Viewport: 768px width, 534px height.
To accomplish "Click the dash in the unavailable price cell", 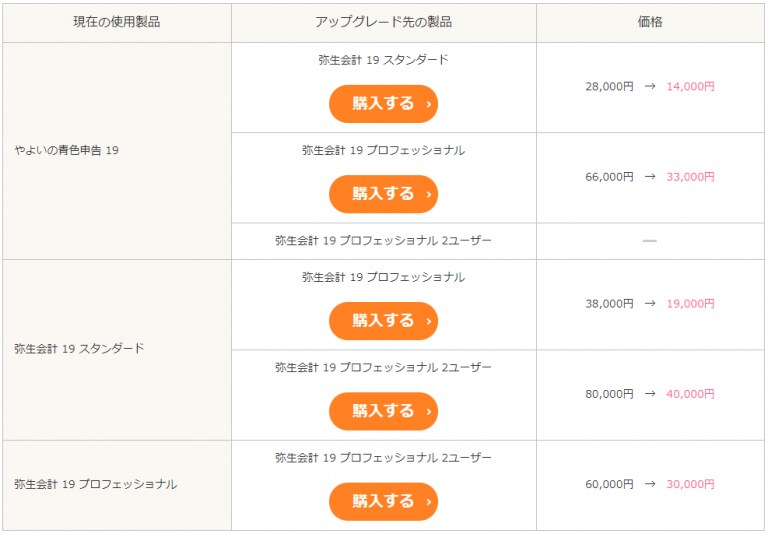I will [x=649, y=241].
